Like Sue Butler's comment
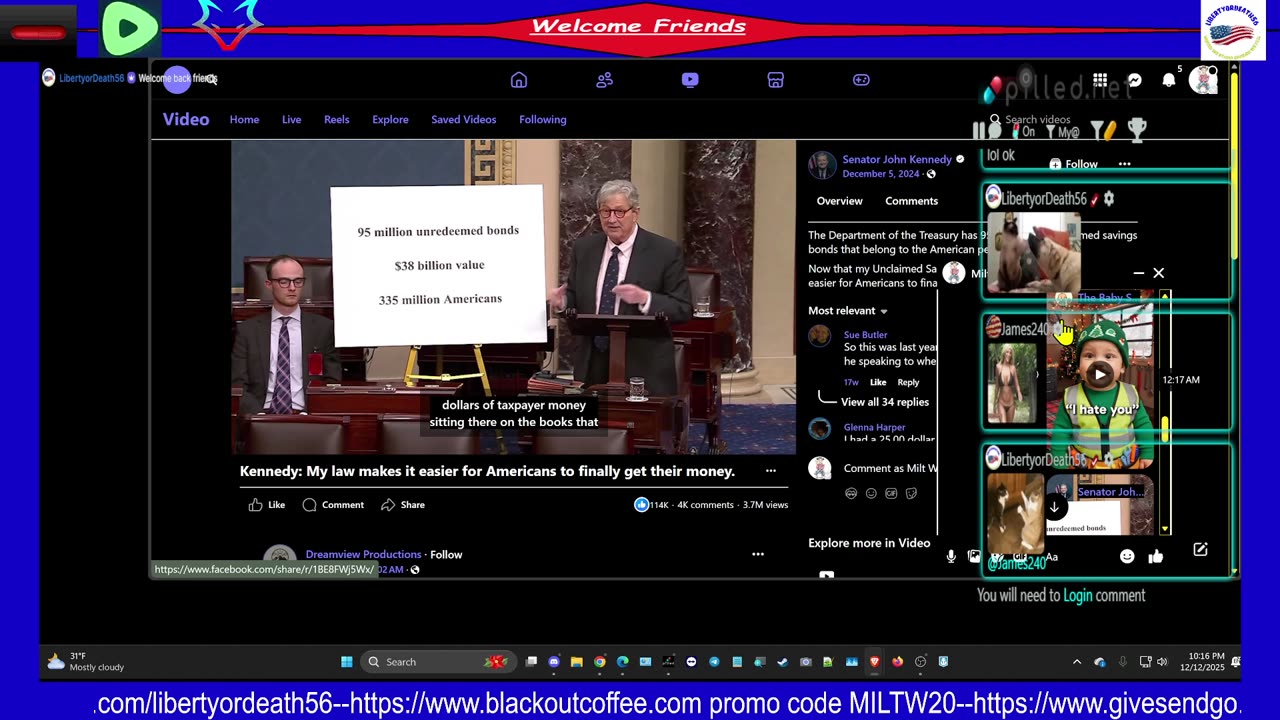 (x=877, y=382)
